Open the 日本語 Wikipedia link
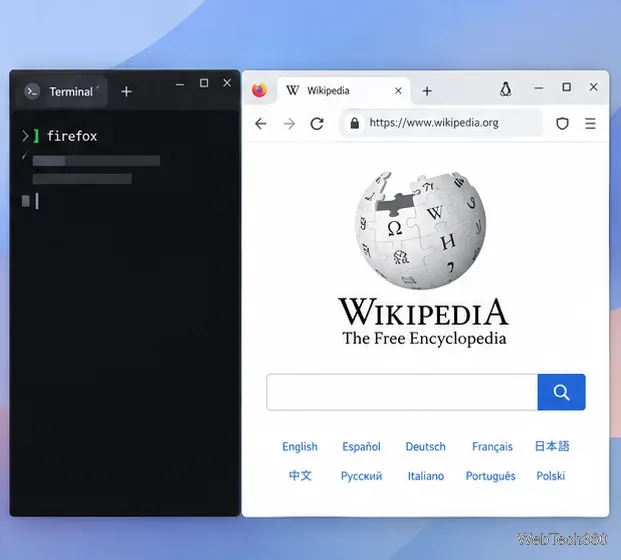Viewport: 621px width, 560px height. (552, 446)
